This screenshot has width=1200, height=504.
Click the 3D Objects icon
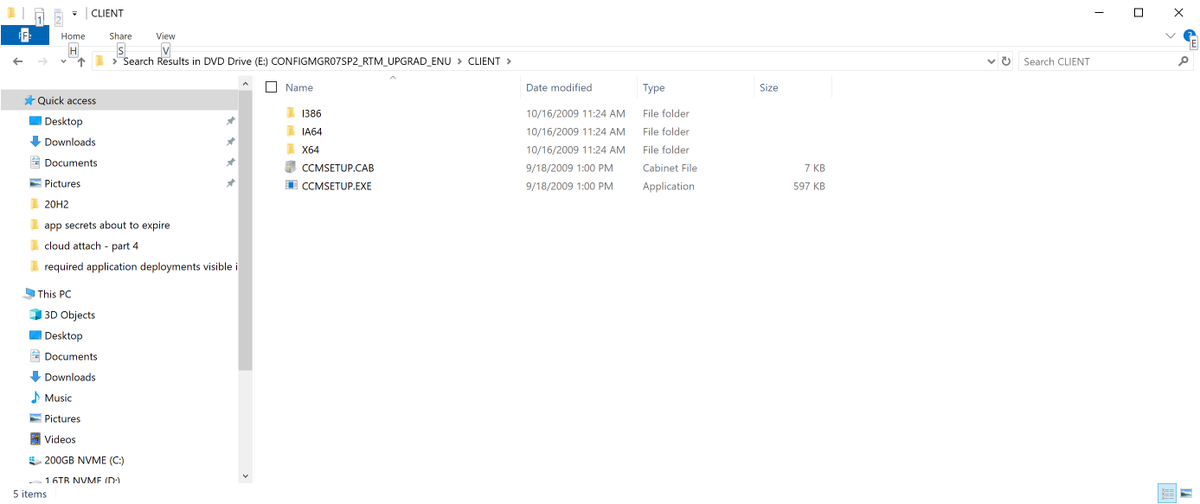coord(36,315)
